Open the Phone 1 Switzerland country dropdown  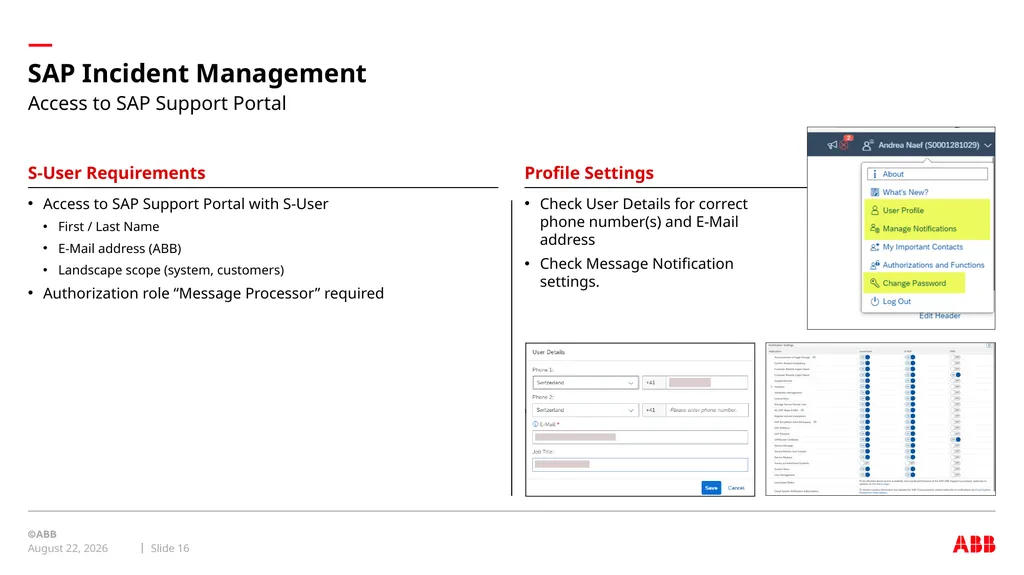tap(585, 383)
